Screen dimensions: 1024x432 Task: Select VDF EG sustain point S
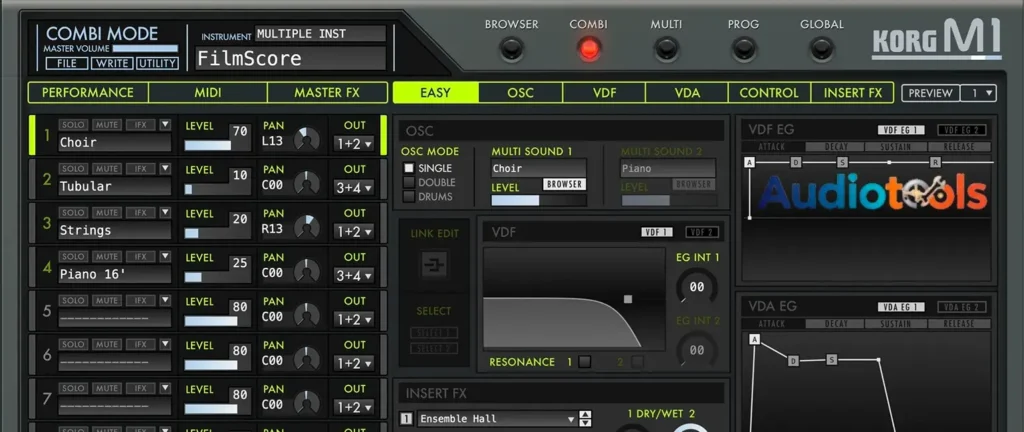[x=842, y=162]
